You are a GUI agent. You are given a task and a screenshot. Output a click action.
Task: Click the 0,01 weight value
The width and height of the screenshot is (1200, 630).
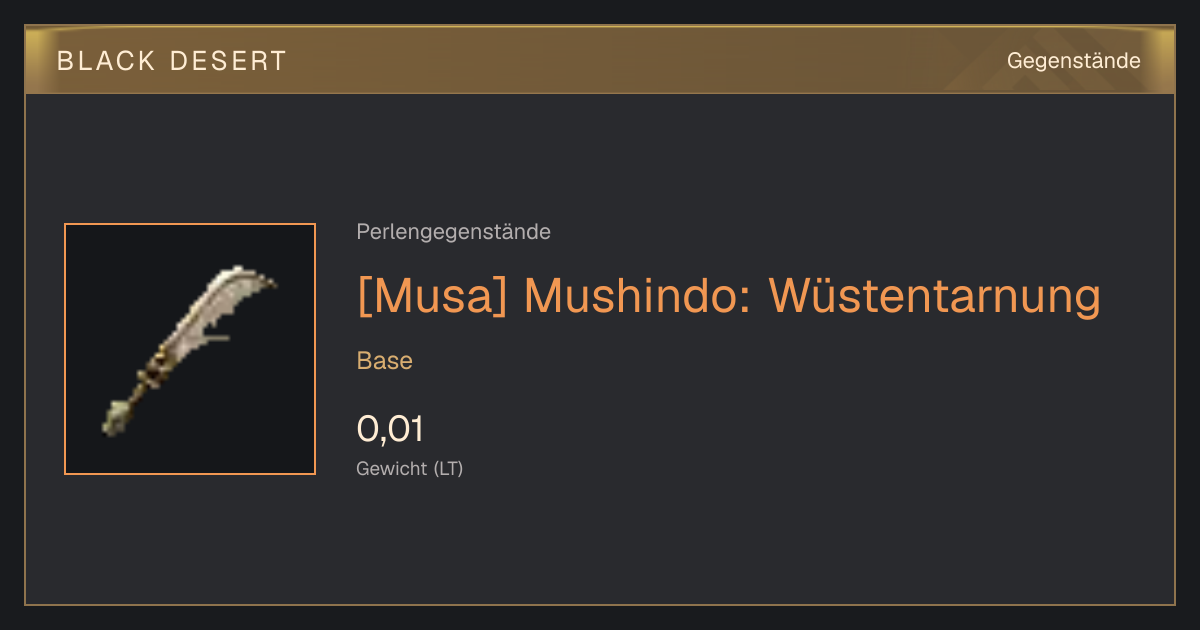(390, 429)
